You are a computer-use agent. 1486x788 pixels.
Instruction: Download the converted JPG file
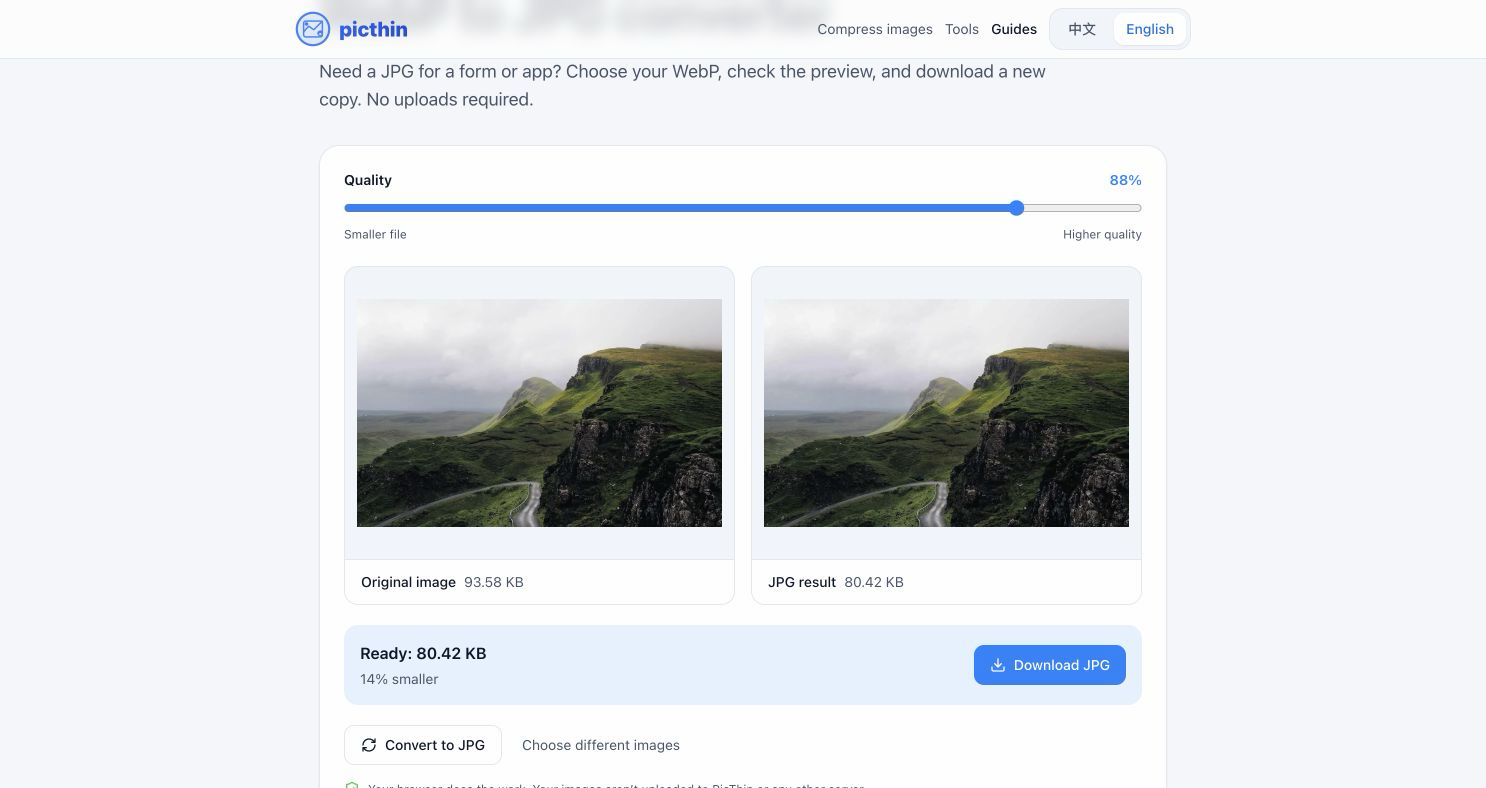1050,665
